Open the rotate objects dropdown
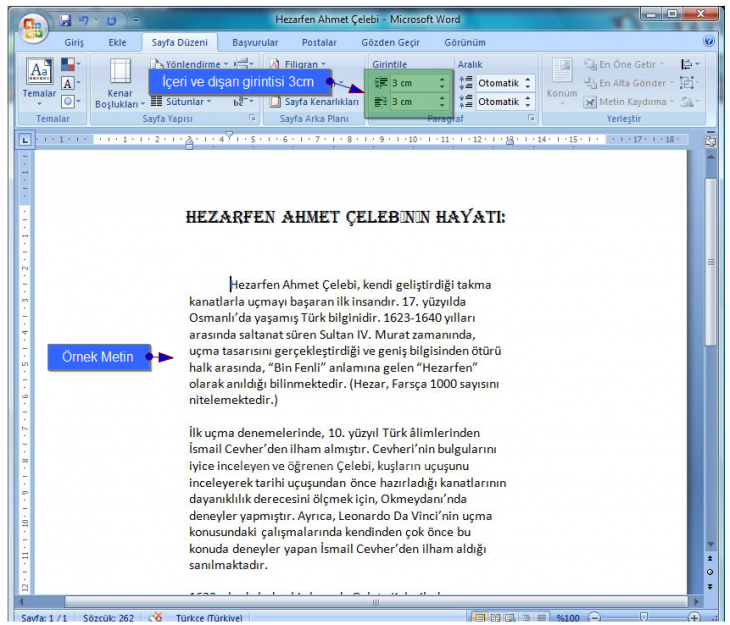 pos(689,102)
